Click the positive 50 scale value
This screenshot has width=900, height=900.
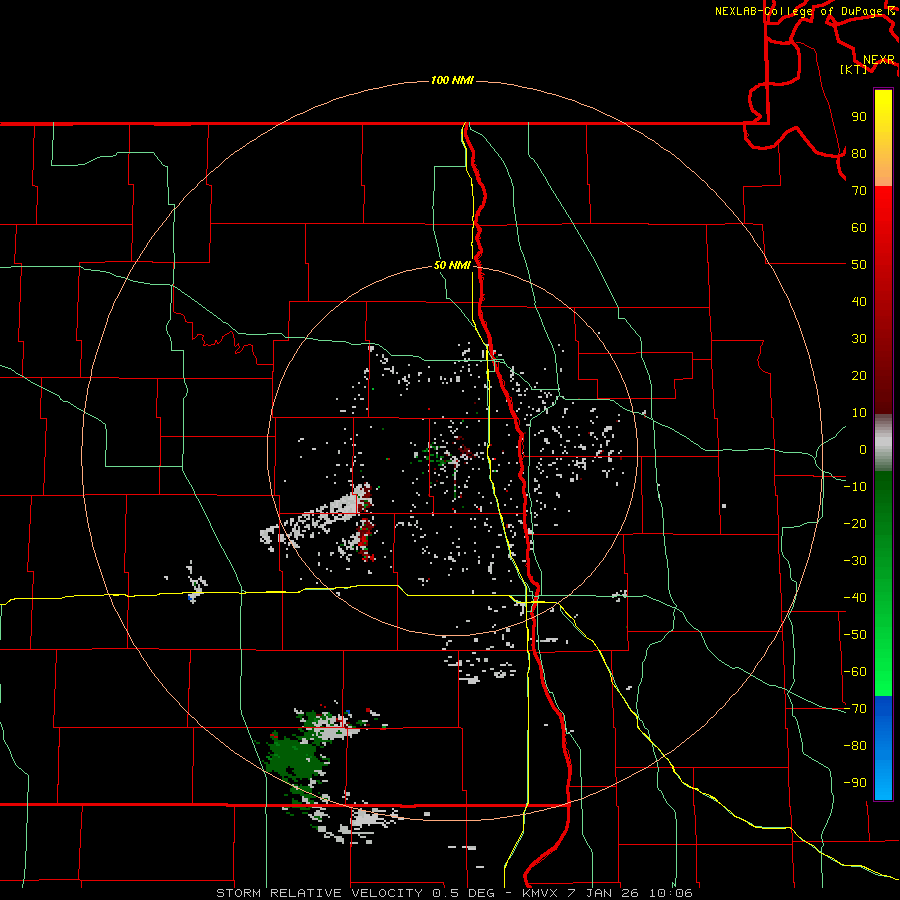click(859, 265)
